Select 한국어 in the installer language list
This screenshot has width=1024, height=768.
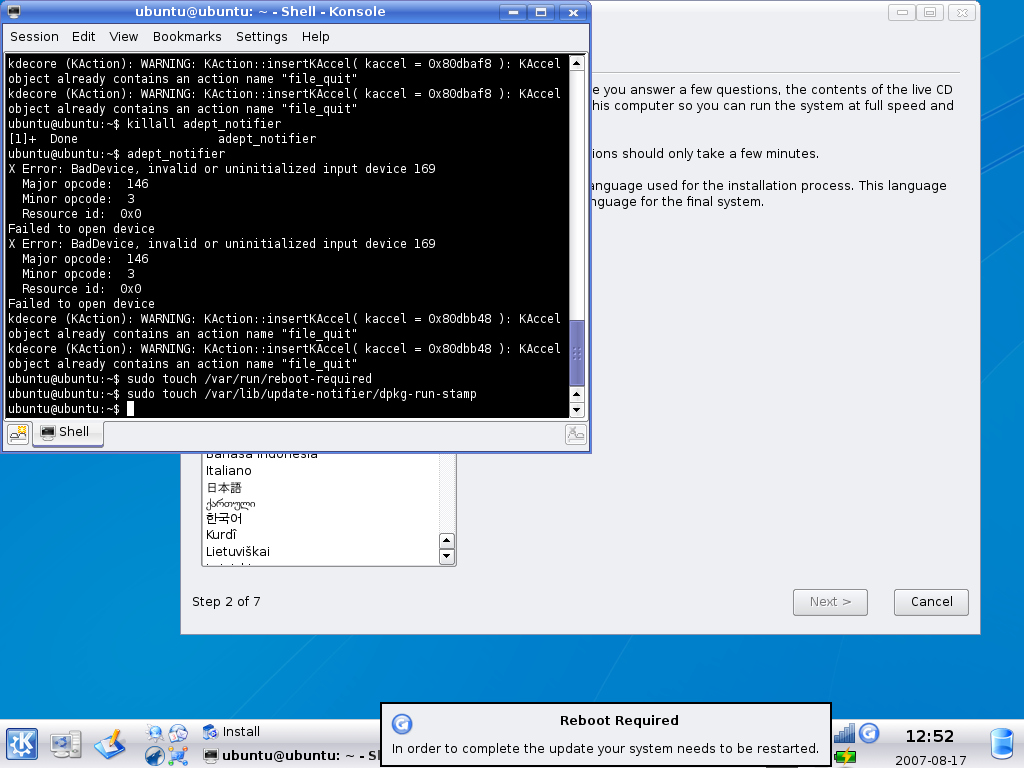point(224,519)
